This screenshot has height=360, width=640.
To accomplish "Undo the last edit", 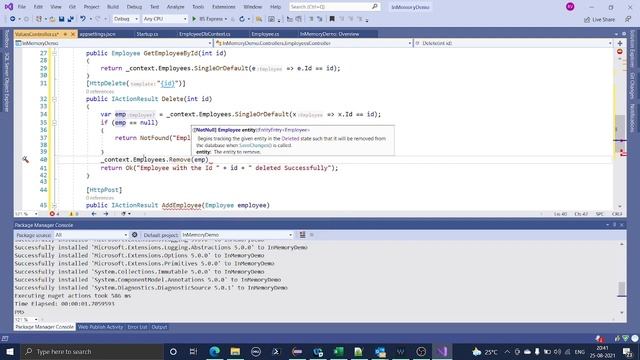I will 83,19.
